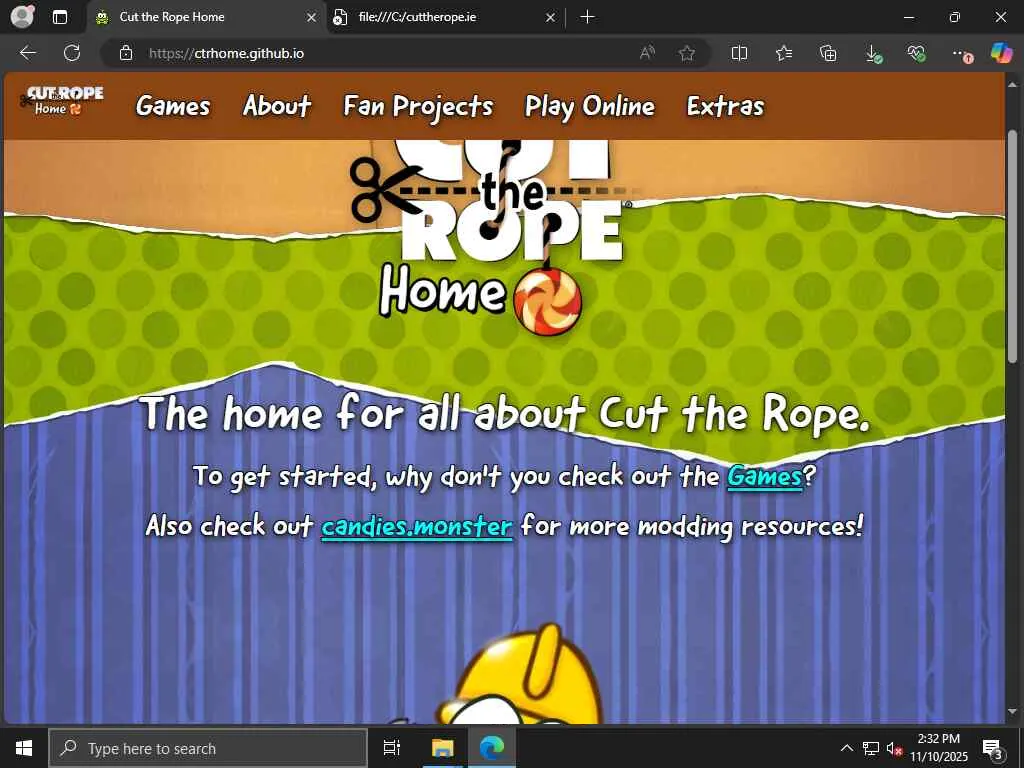Open File Explorer from taskbar
Viewport: 1024px width, 768px height.
tap(442, 748)
